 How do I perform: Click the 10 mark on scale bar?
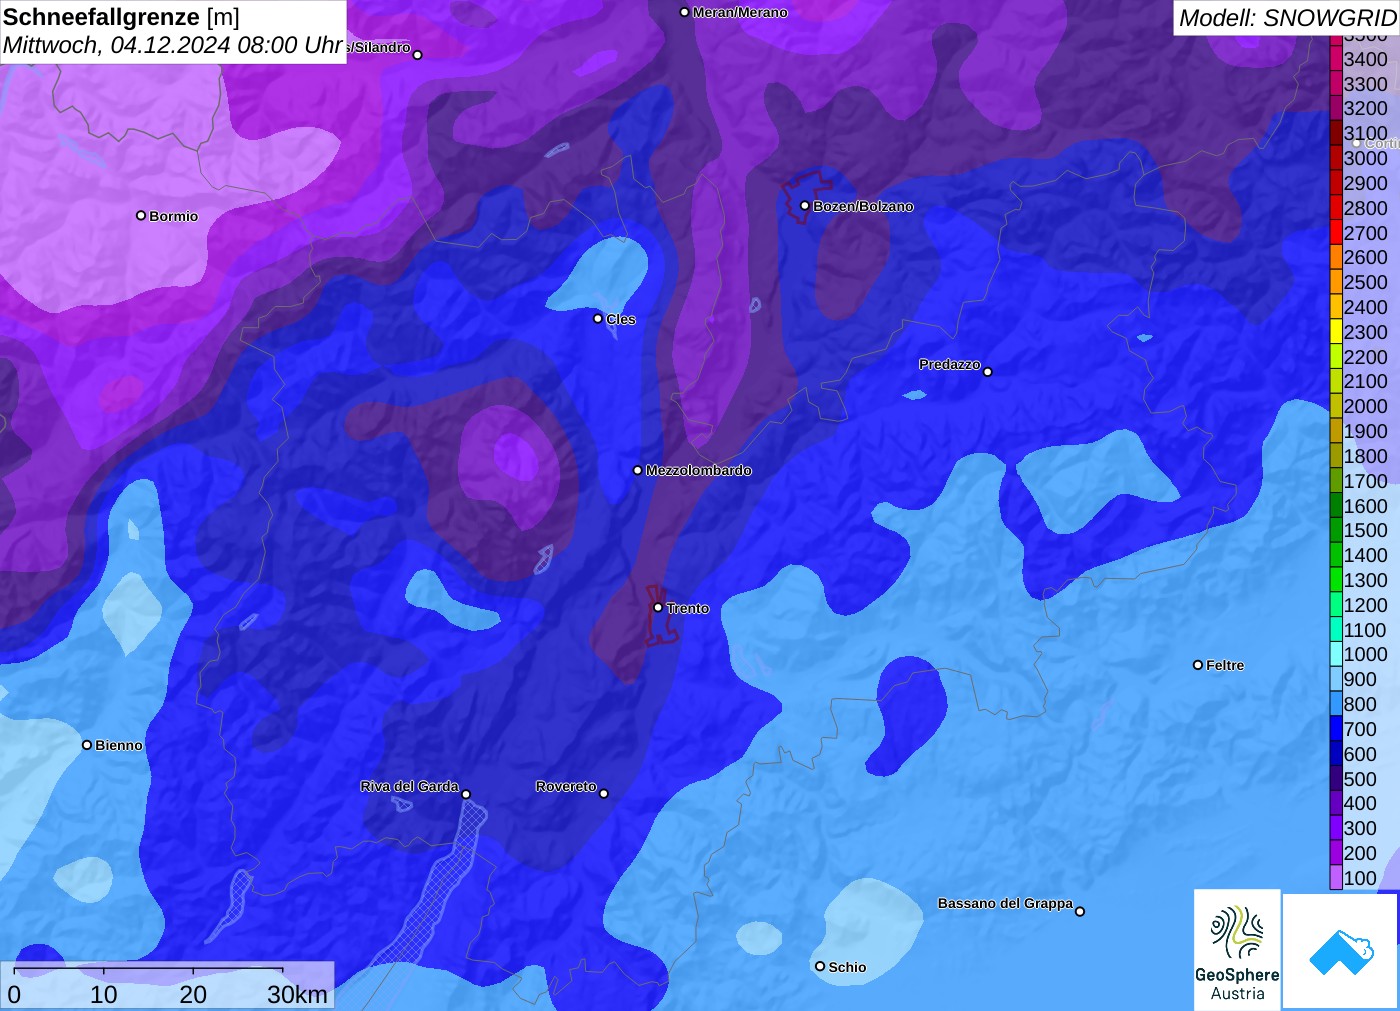point(104,994)
